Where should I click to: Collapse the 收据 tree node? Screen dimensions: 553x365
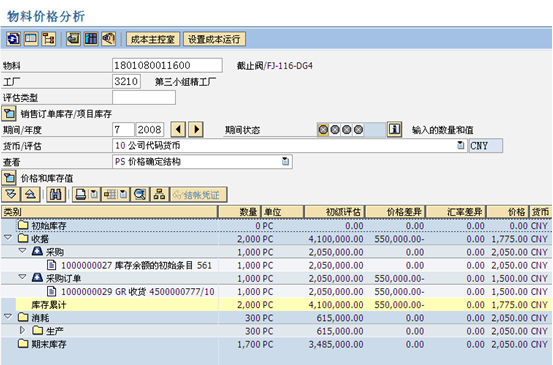(8, 238)
